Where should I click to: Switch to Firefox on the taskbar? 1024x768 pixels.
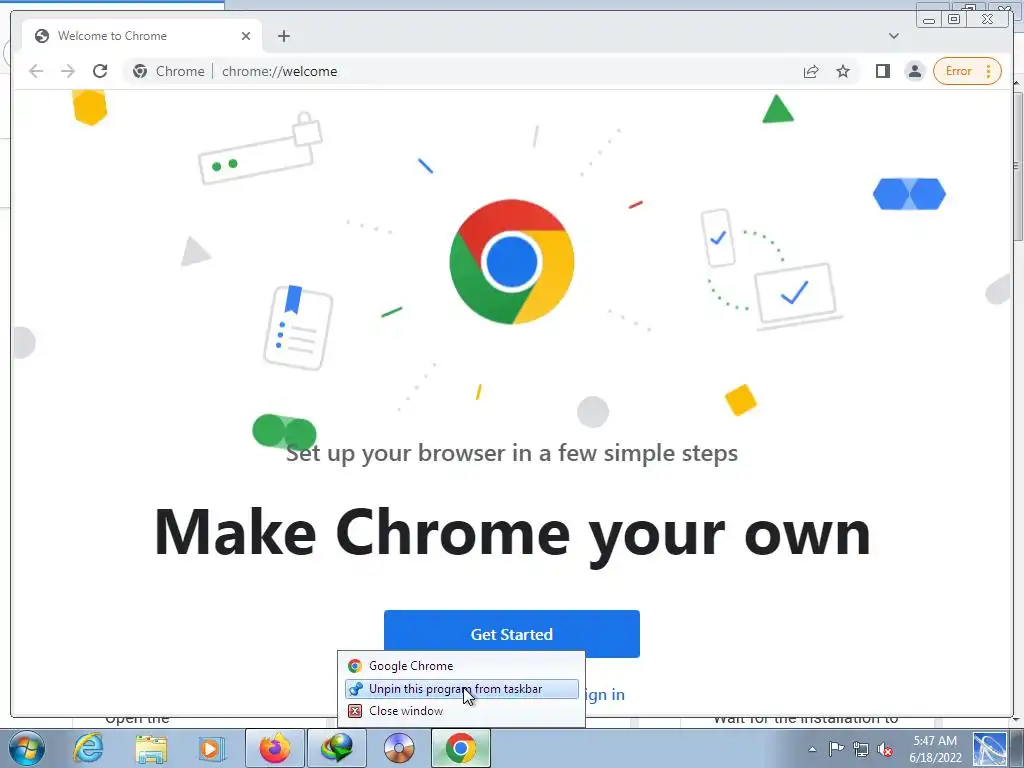click(x=275, y=748)
